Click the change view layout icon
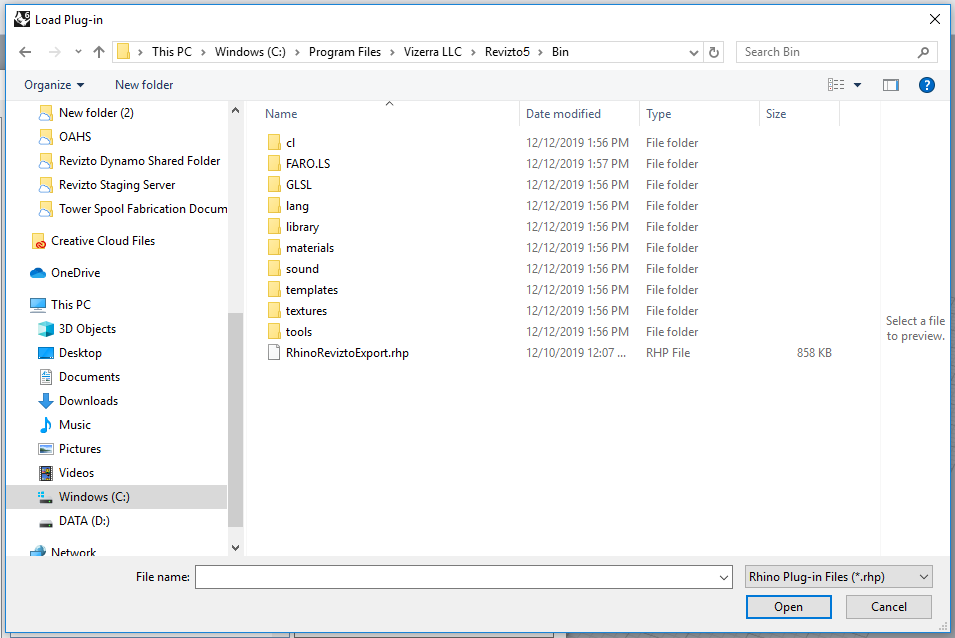955x638 pixels. tap(836, 85)
